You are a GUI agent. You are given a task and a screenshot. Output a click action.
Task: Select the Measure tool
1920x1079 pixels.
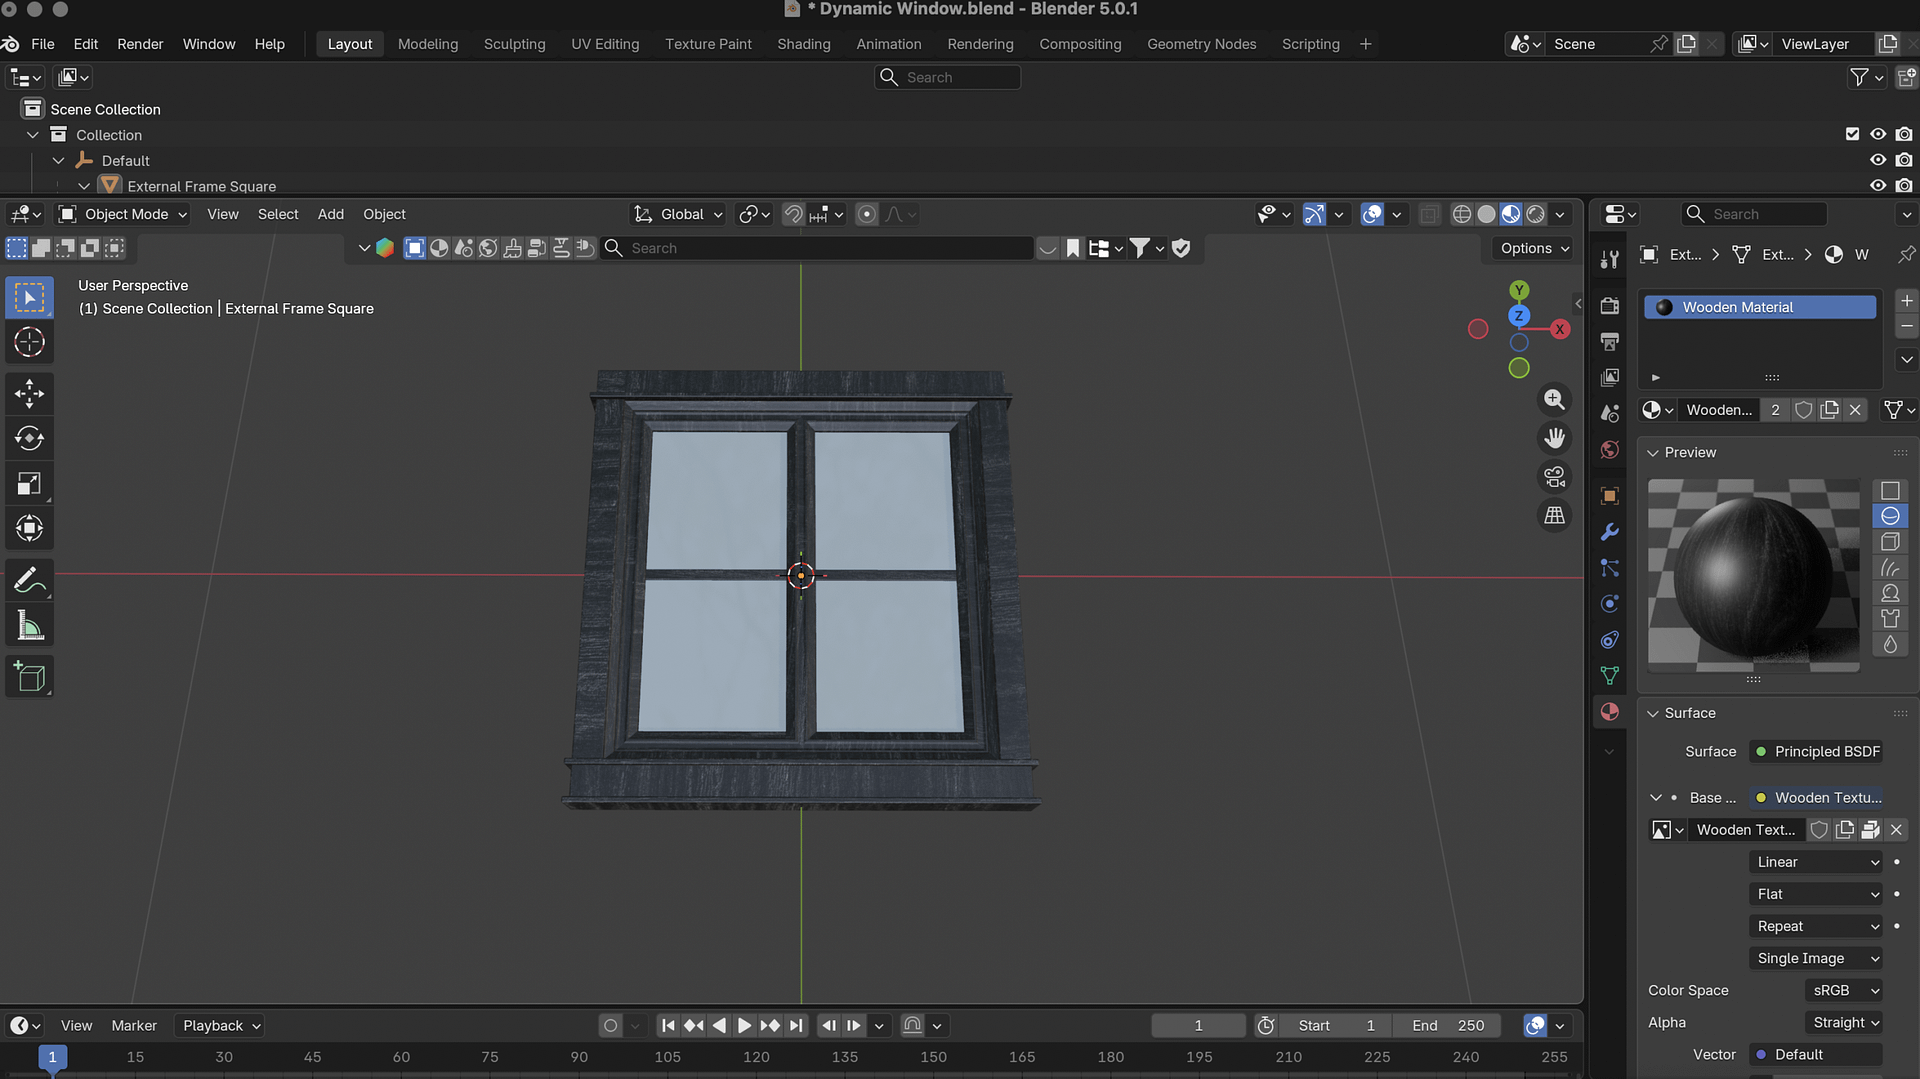pyautogui.click(x=29, y=627)
